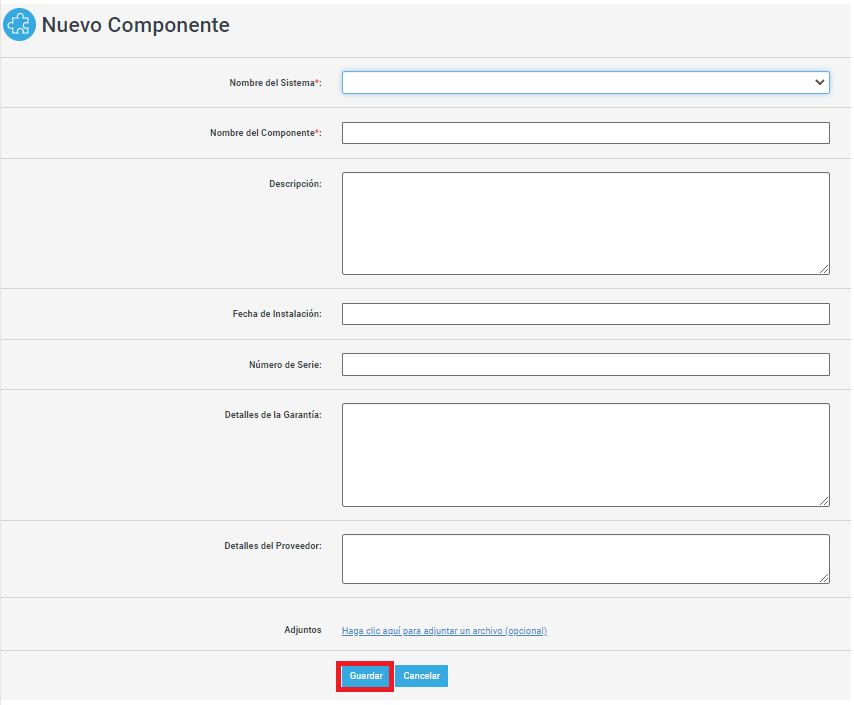The height and width of the screenshot is (705, 854).
Task: Click inside the Descripción text area
Action: [585, 223]
